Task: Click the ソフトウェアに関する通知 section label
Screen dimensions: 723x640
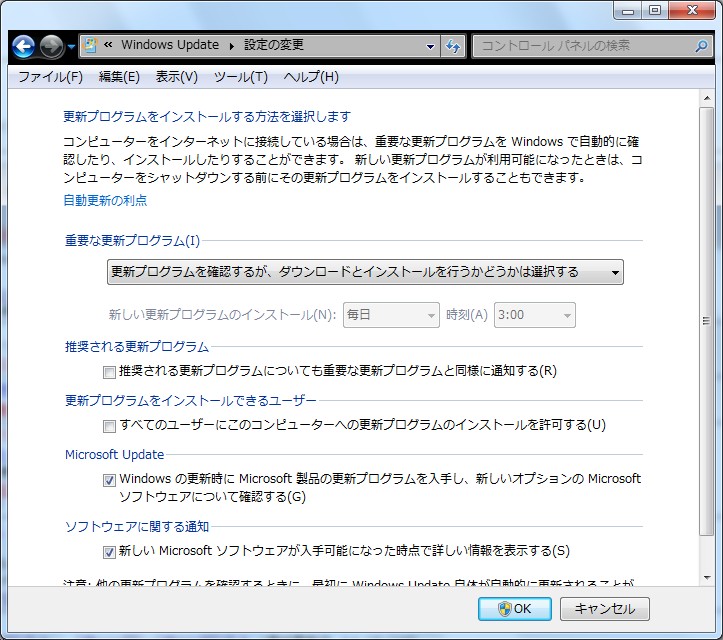Action: click(137, 527)
